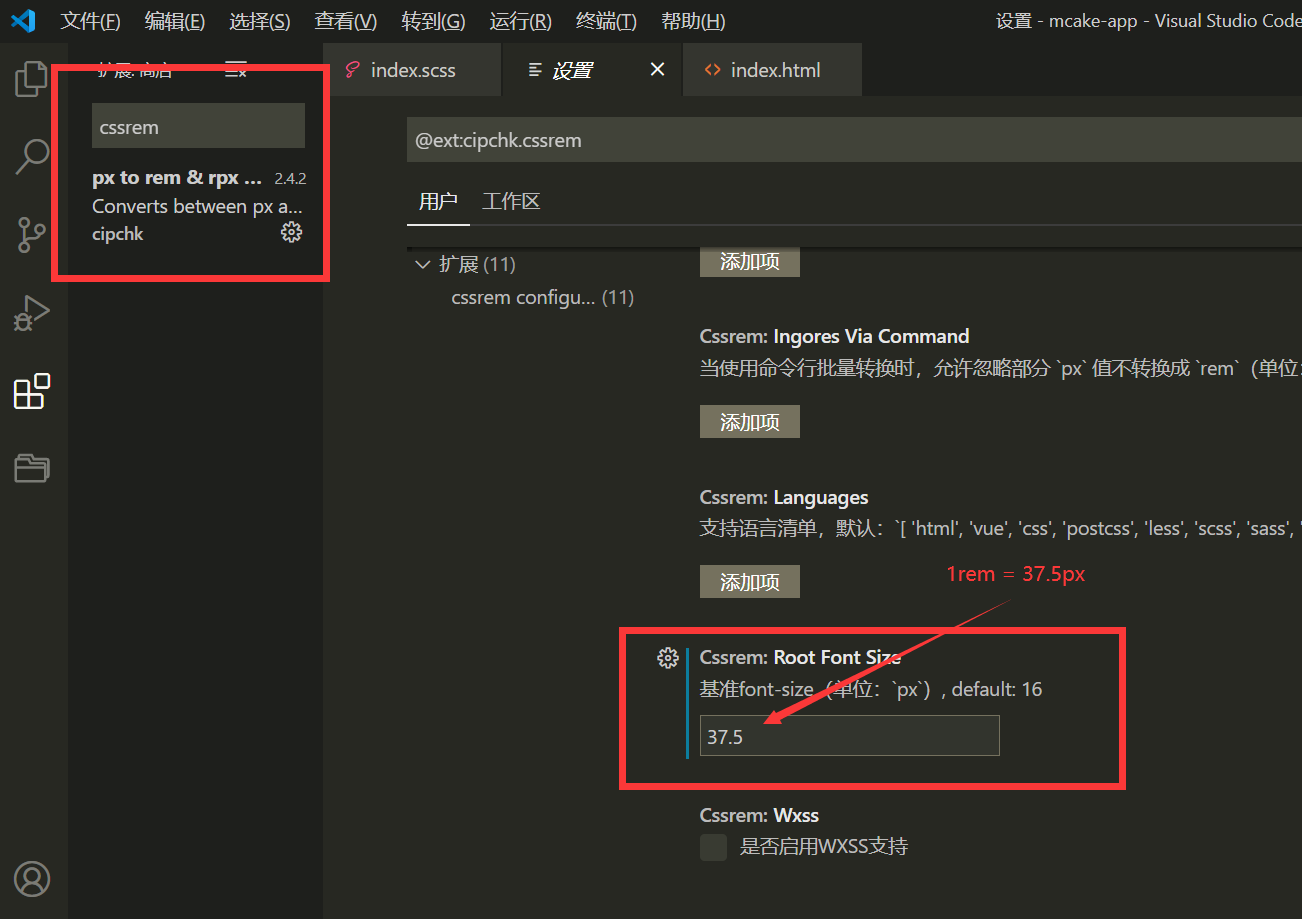The image size is (1302, 919).
Task: Select cssrem configu... (11) tree item
Action: tap(542, 297)
